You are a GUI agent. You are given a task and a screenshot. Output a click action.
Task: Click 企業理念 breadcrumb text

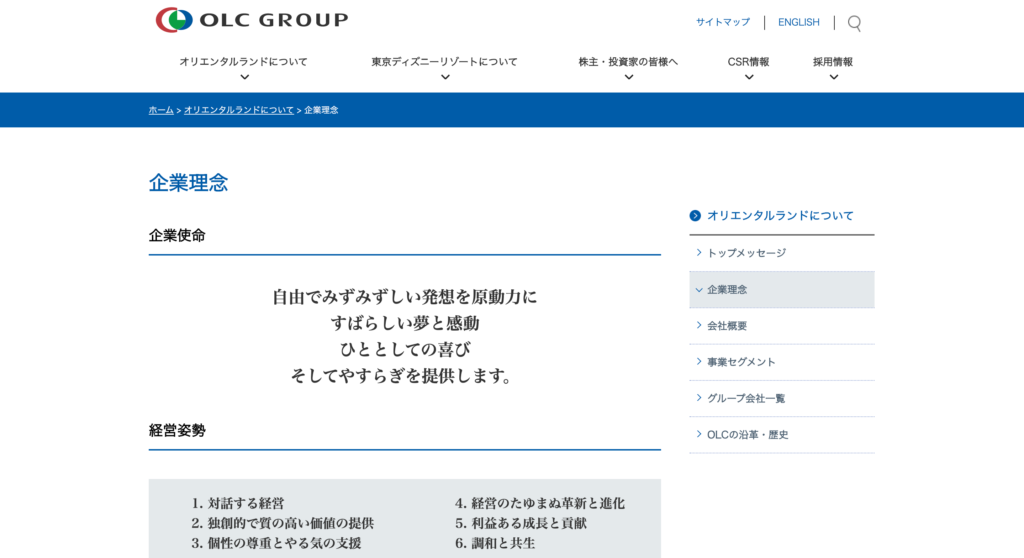[321, 110]
